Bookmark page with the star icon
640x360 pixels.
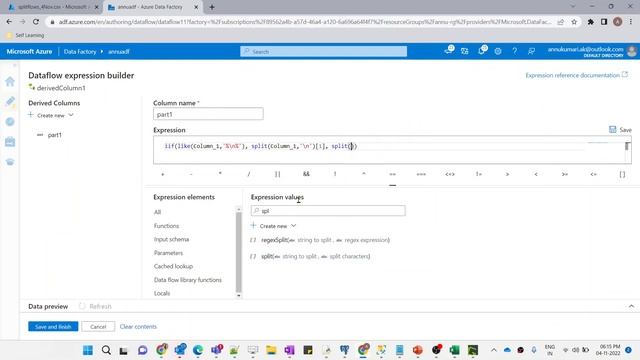(574, 22)
